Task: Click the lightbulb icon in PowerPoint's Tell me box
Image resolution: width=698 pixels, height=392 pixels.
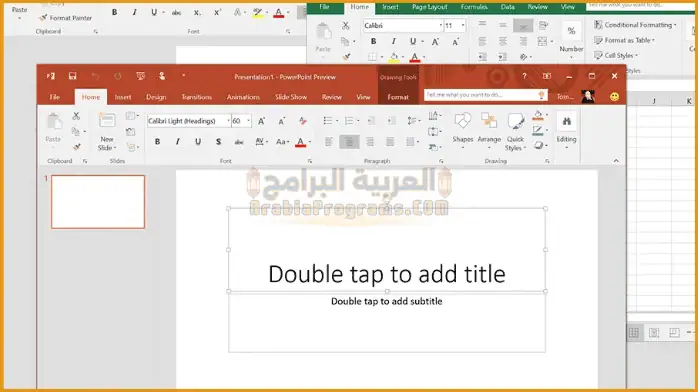Action: (x=541, y=95)
